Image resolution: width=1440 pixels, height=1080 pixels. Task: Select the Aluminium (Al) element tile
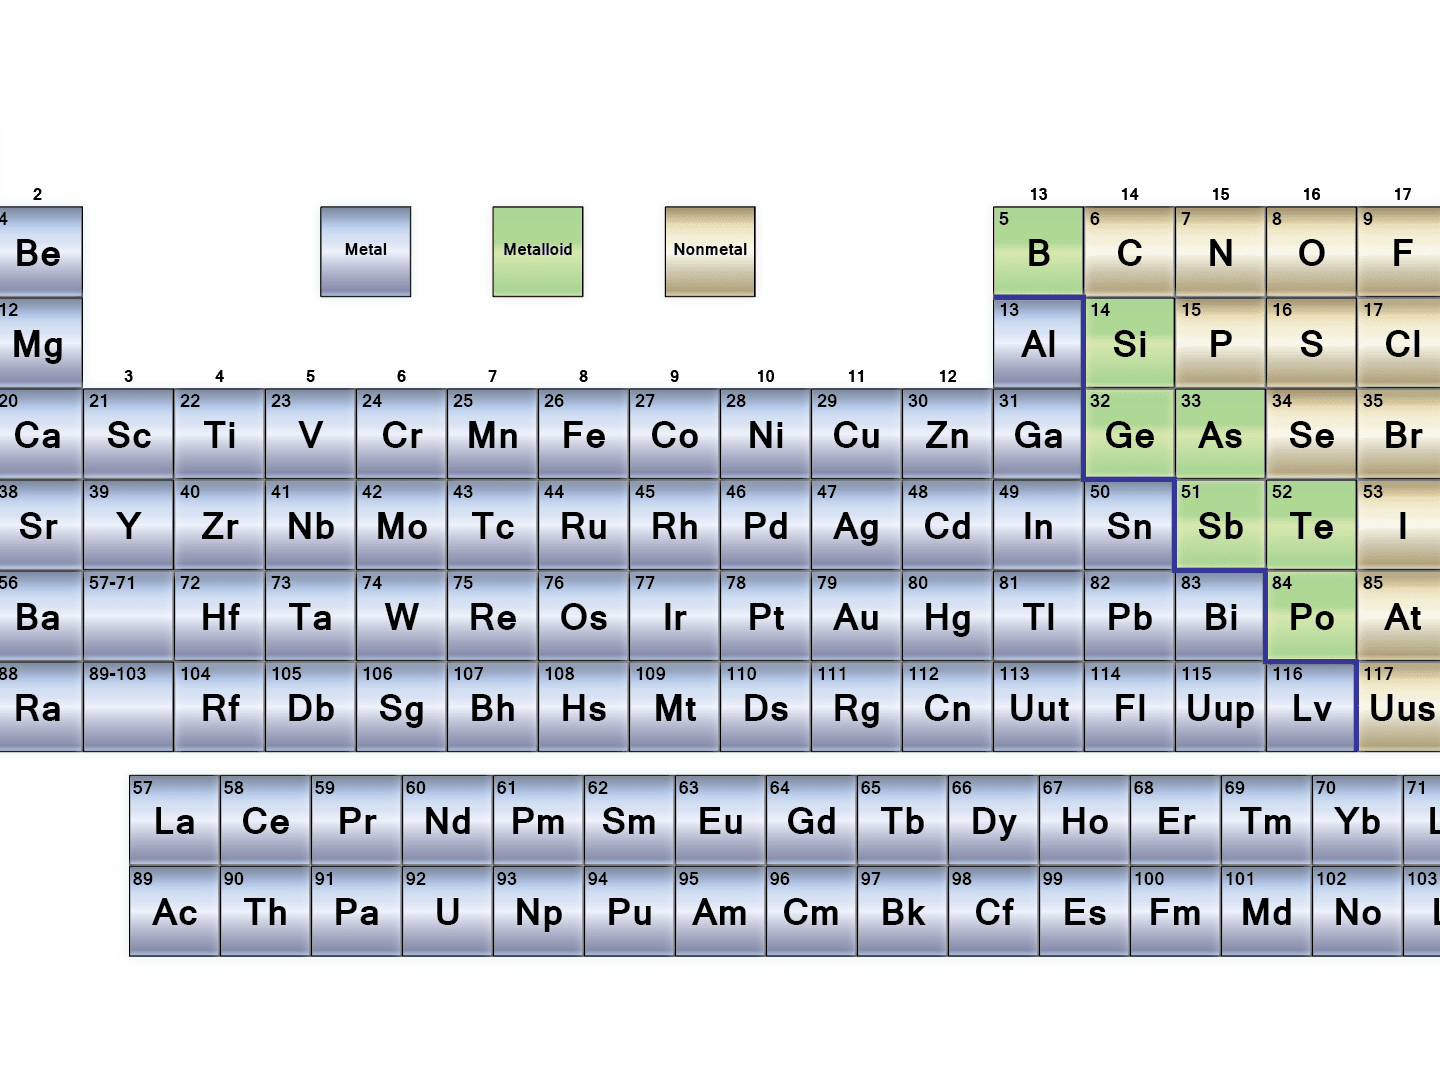point(1038,343)
